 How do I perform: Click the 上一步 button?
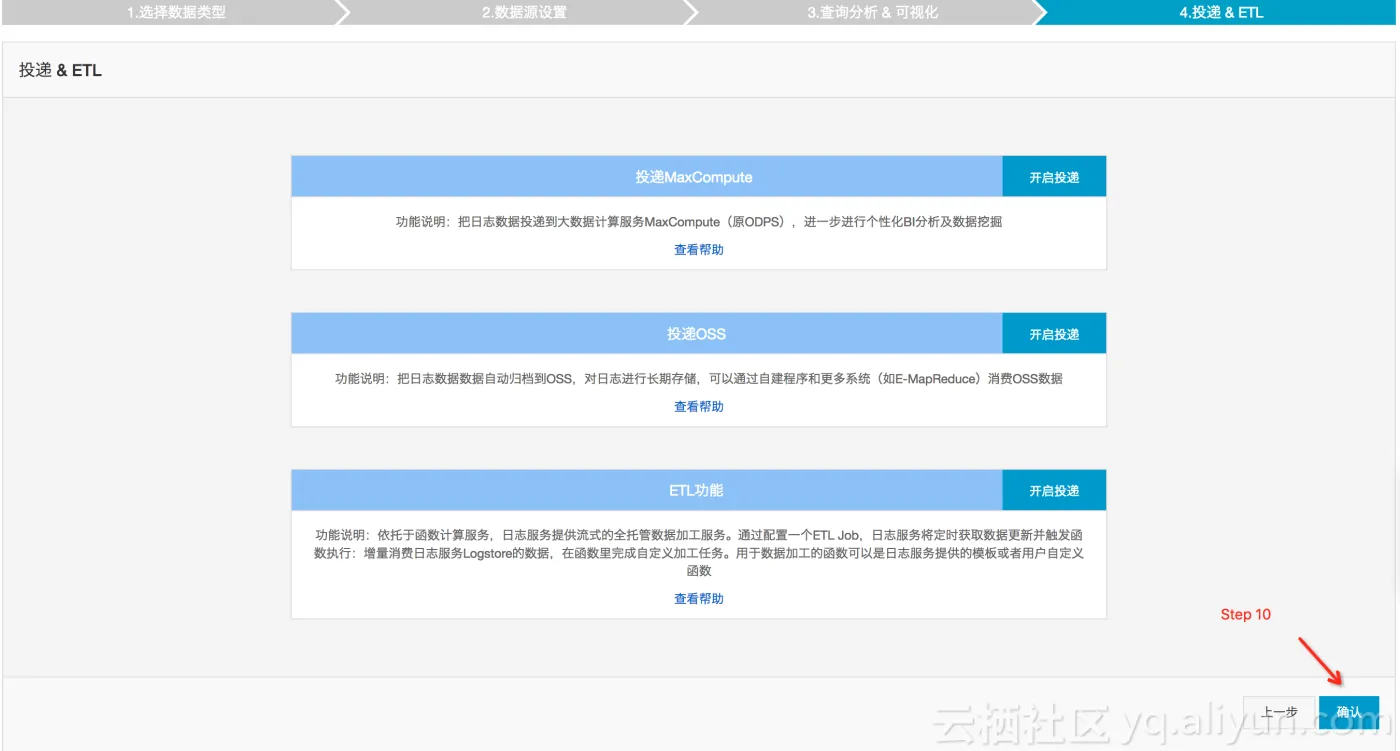[1279, 711]
